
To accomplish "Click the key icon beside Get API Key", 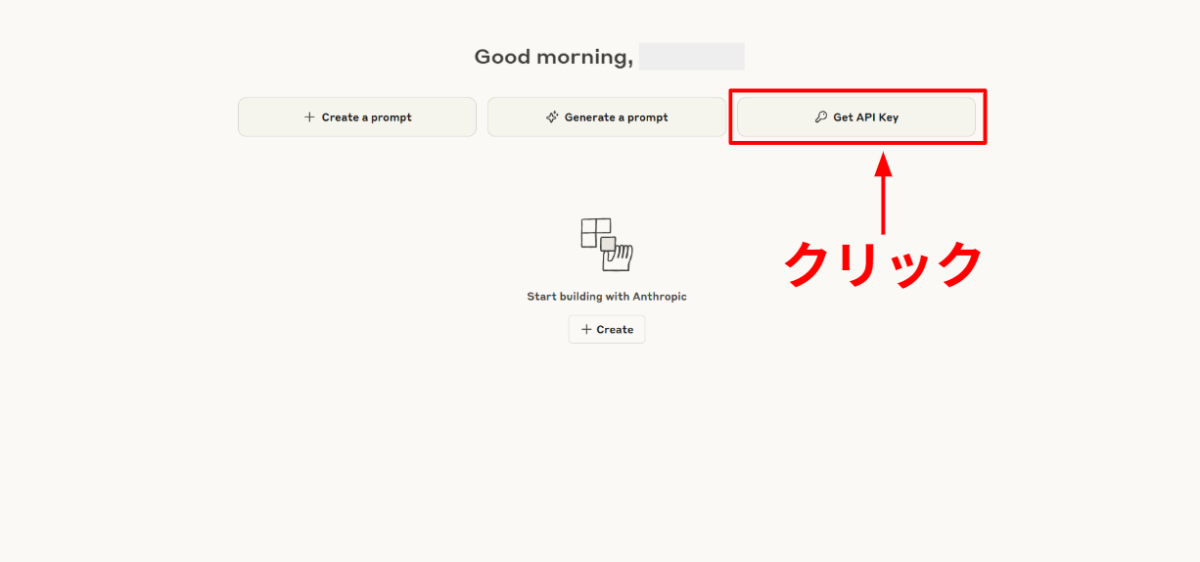I will tap(821, 117).
